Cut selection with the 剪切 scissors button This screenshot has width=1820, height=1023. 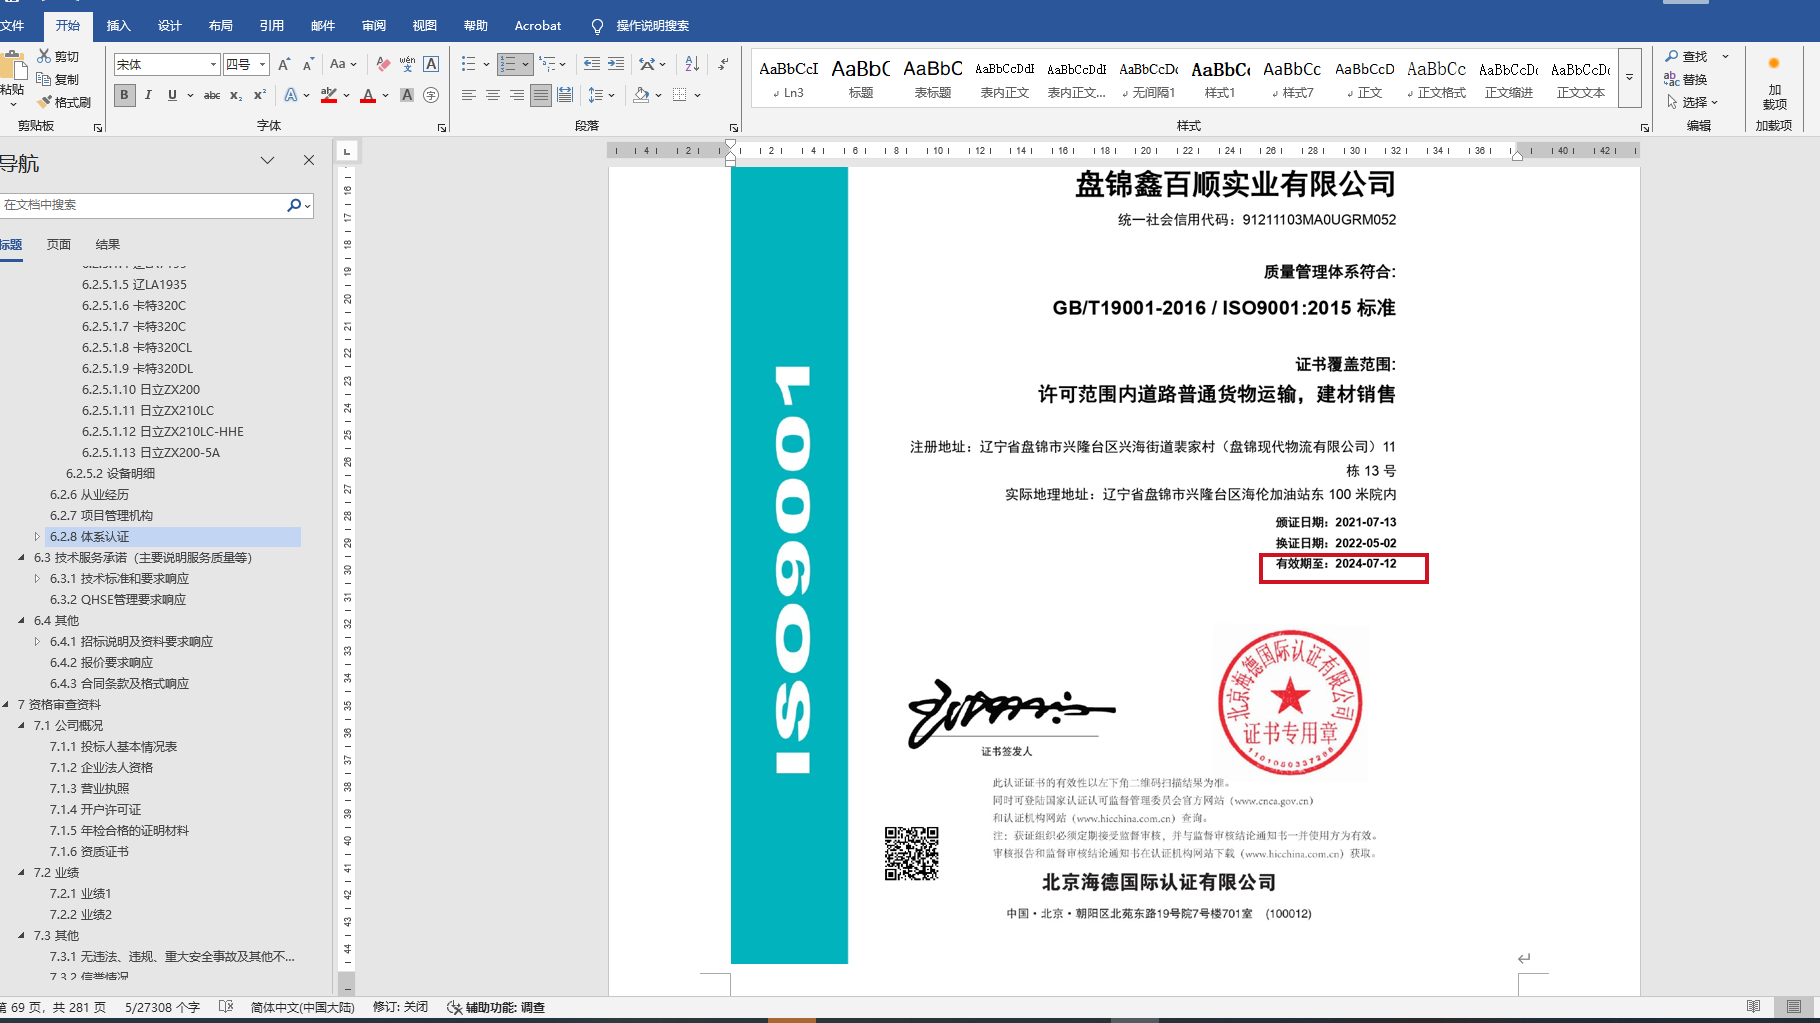click(x=58, y=57)
